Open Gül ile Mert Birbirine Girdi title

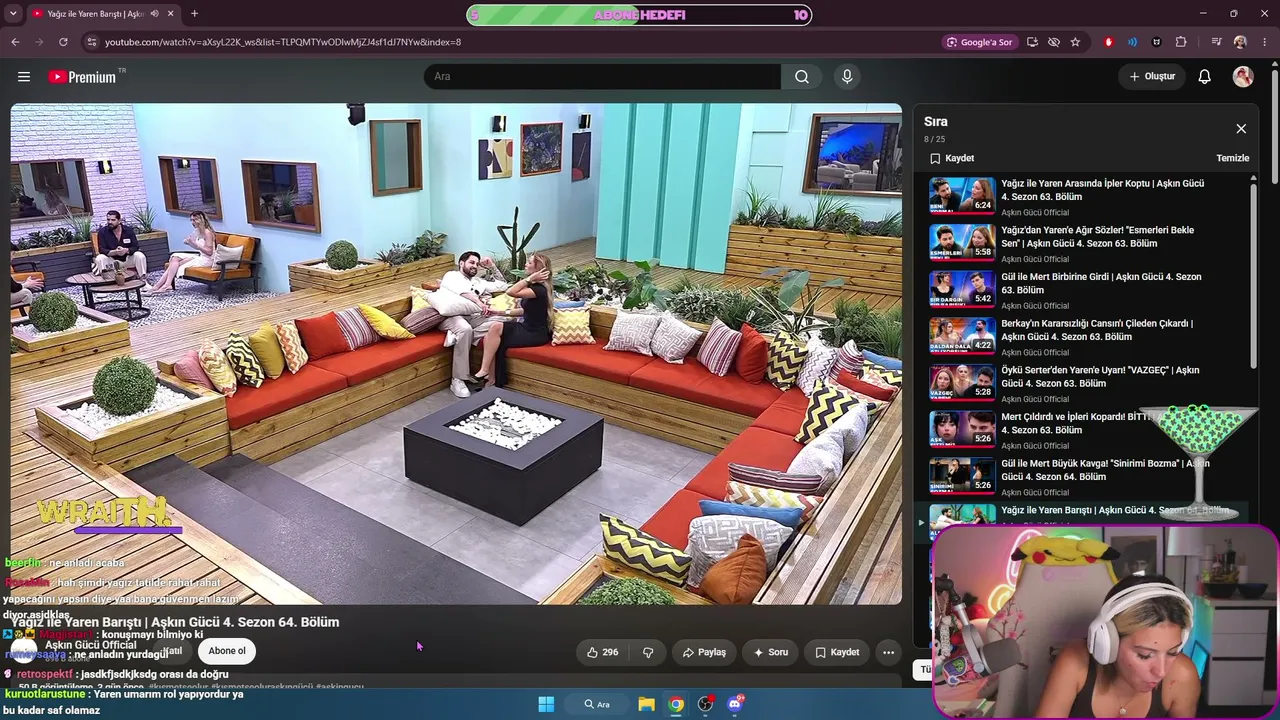tap(1101, 283)
